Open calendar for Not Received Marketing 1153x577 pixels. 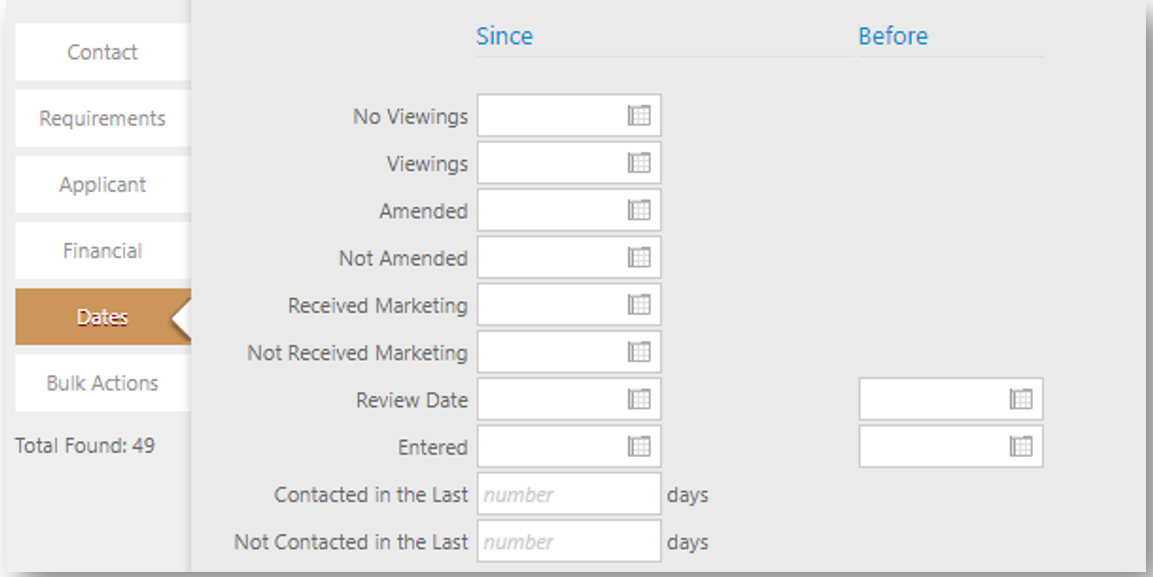tap(639, 352)
